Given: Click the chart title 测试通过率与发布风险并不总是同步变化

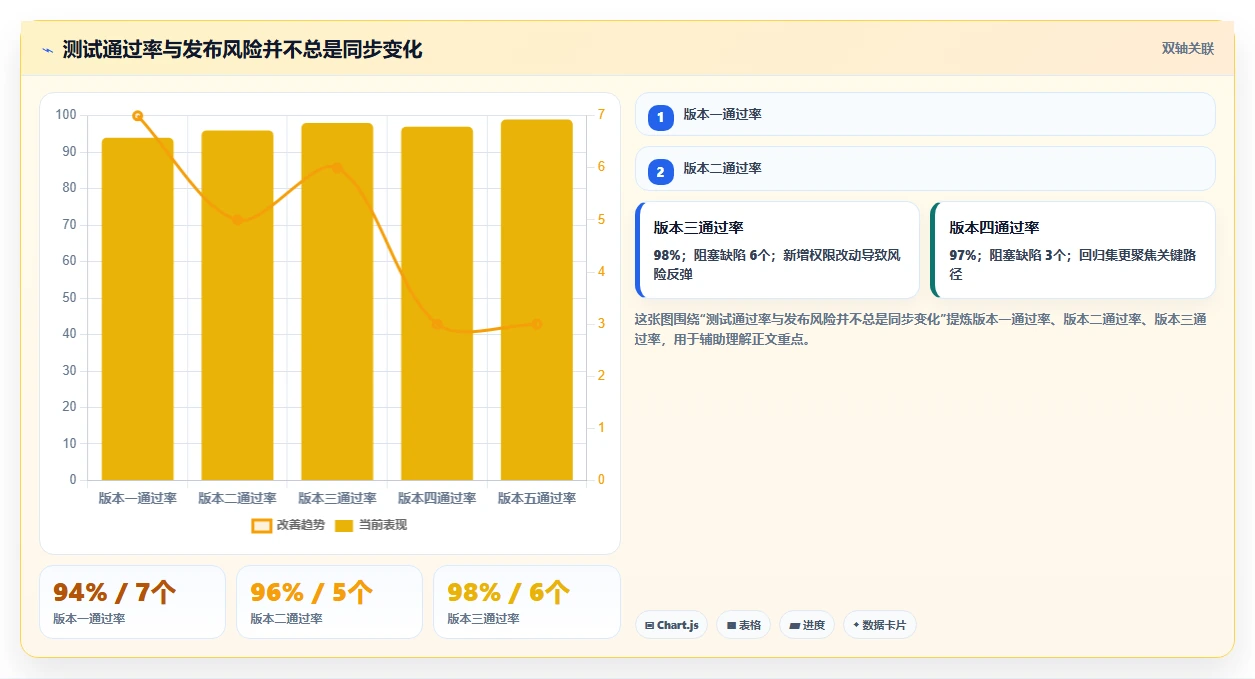Looking at the screenshot, I should pos(242,49).
